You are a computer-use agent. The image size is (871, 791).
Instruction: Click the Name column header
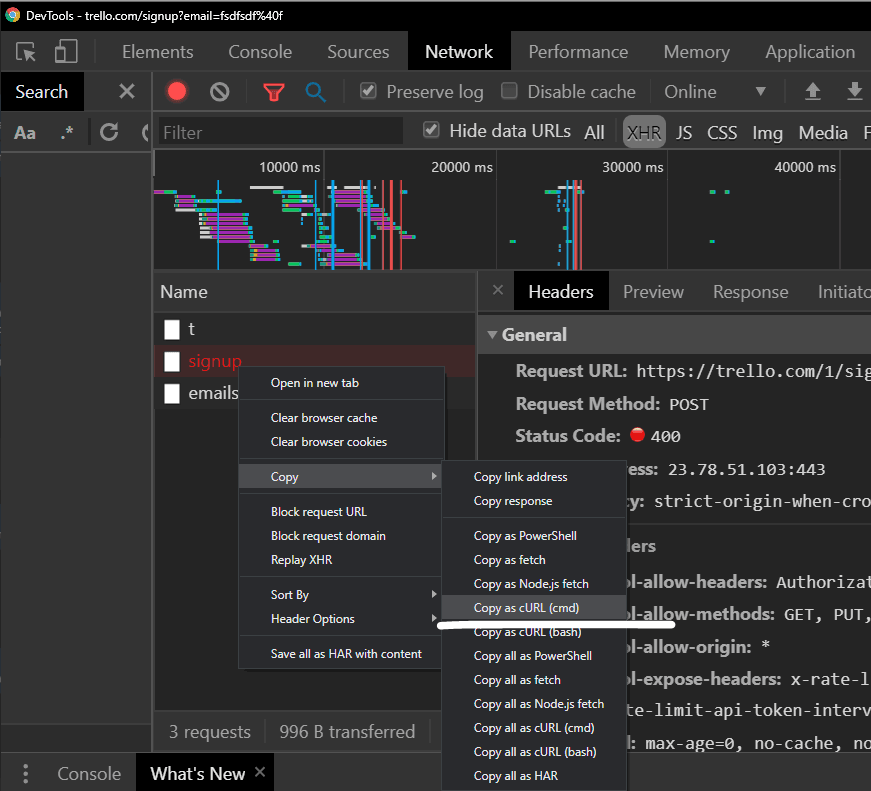coord(315,292)
